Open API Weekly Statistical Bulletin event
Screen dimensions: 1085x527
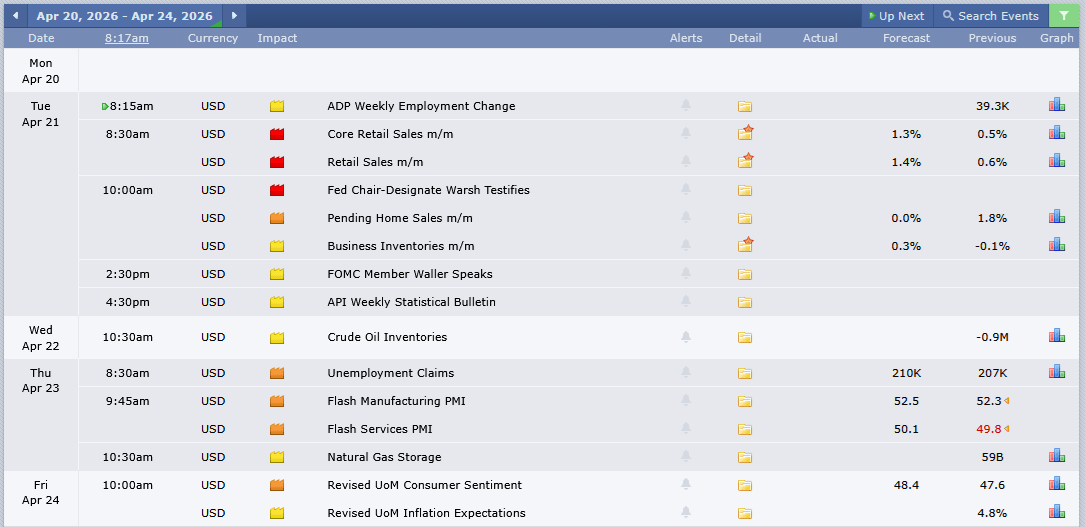coord(412,302)
